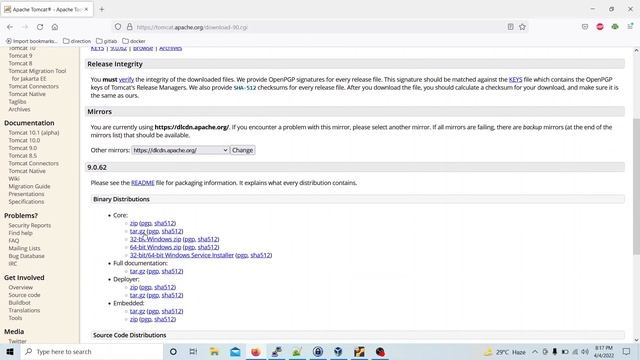Download Deployer zip file
Viewport: 640px width, 360px height.
click(133, 287)
